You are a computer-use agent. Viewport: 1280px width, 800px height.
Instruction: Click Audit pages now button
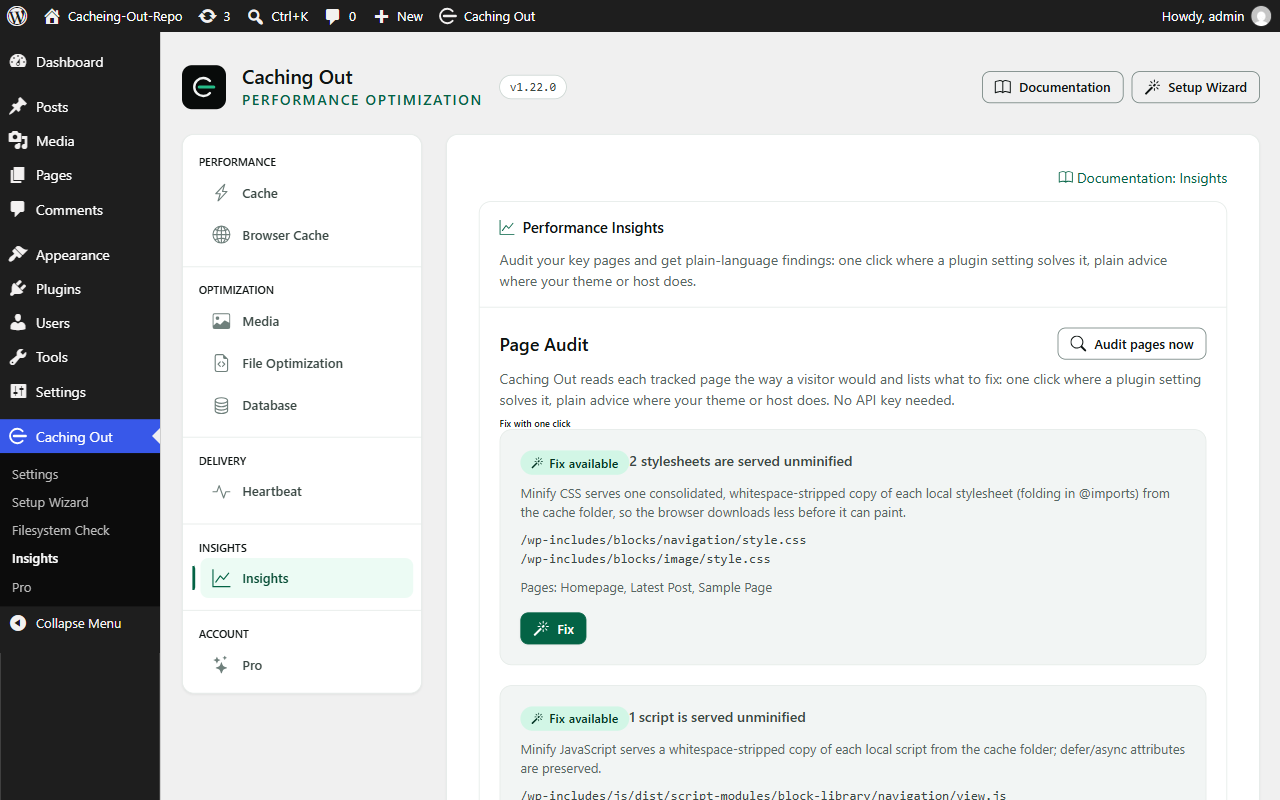point(1132,344)
